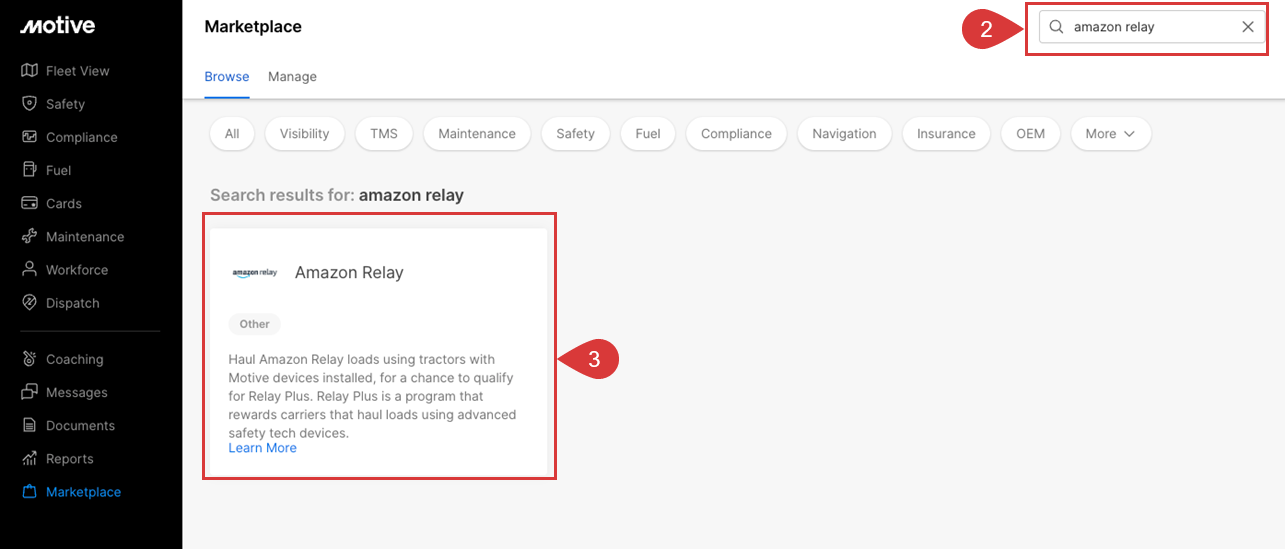Filter by Visibility category
Viewport: 1285px width, 549px height.
pos(305,133)
